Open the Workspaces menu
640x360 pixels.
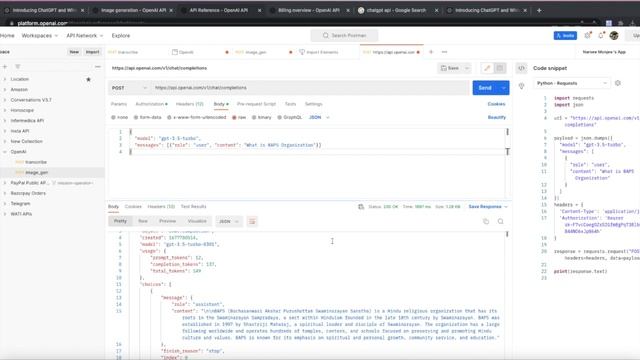[x=40, y=36]
